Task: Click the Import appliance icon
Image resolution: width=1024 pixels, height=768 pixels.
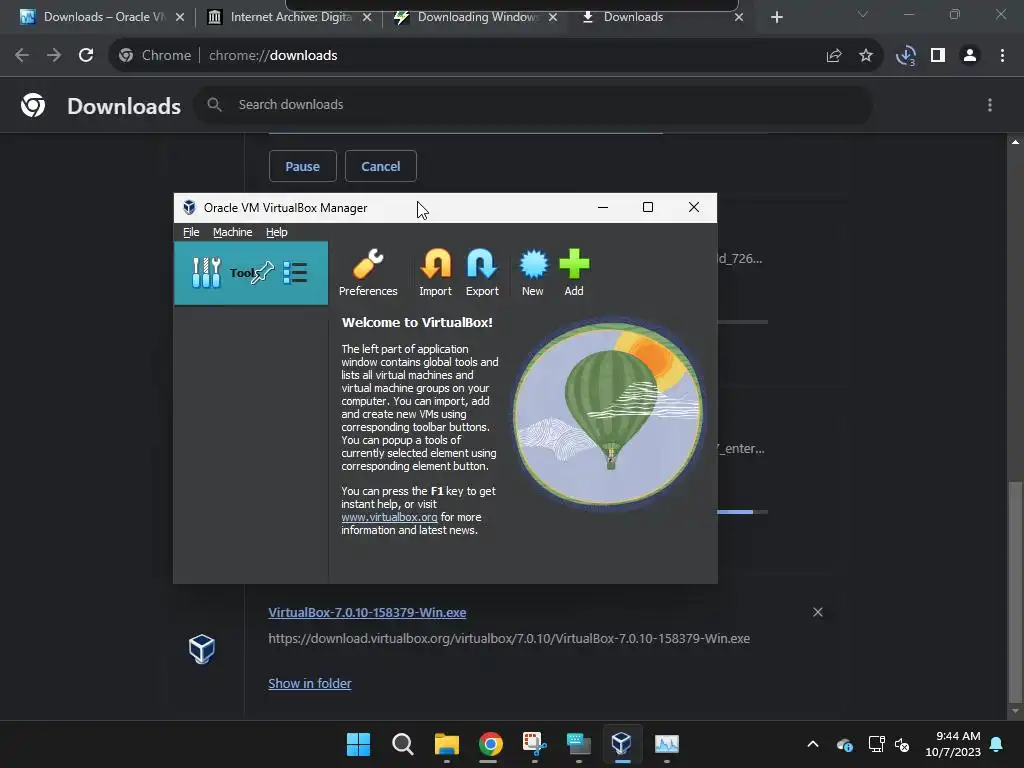Action: (435, 273)
